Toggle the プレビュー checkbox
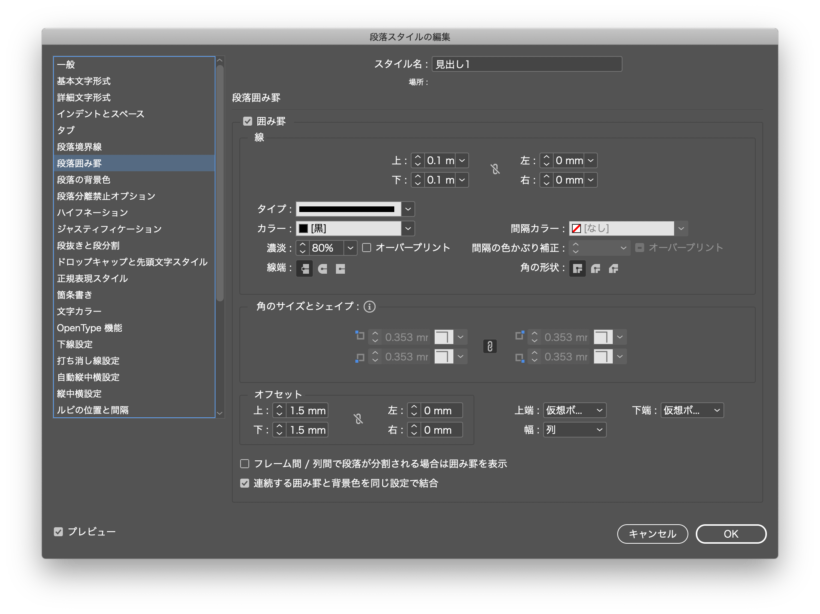The height and width of the screenshot is (614, 820). click(x=59, y=532)
